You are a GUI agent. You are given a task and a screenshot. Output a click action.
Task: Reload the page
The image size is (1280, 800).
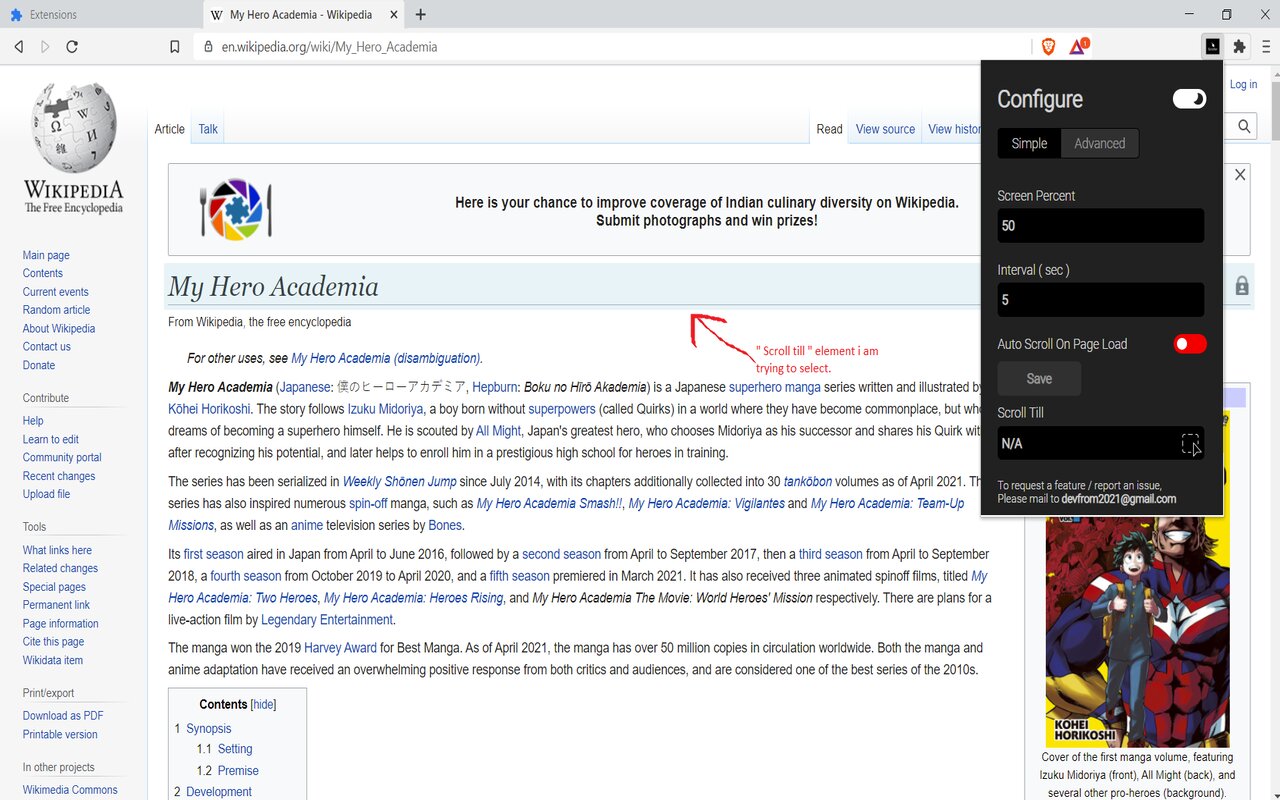[x=72, y=47]
